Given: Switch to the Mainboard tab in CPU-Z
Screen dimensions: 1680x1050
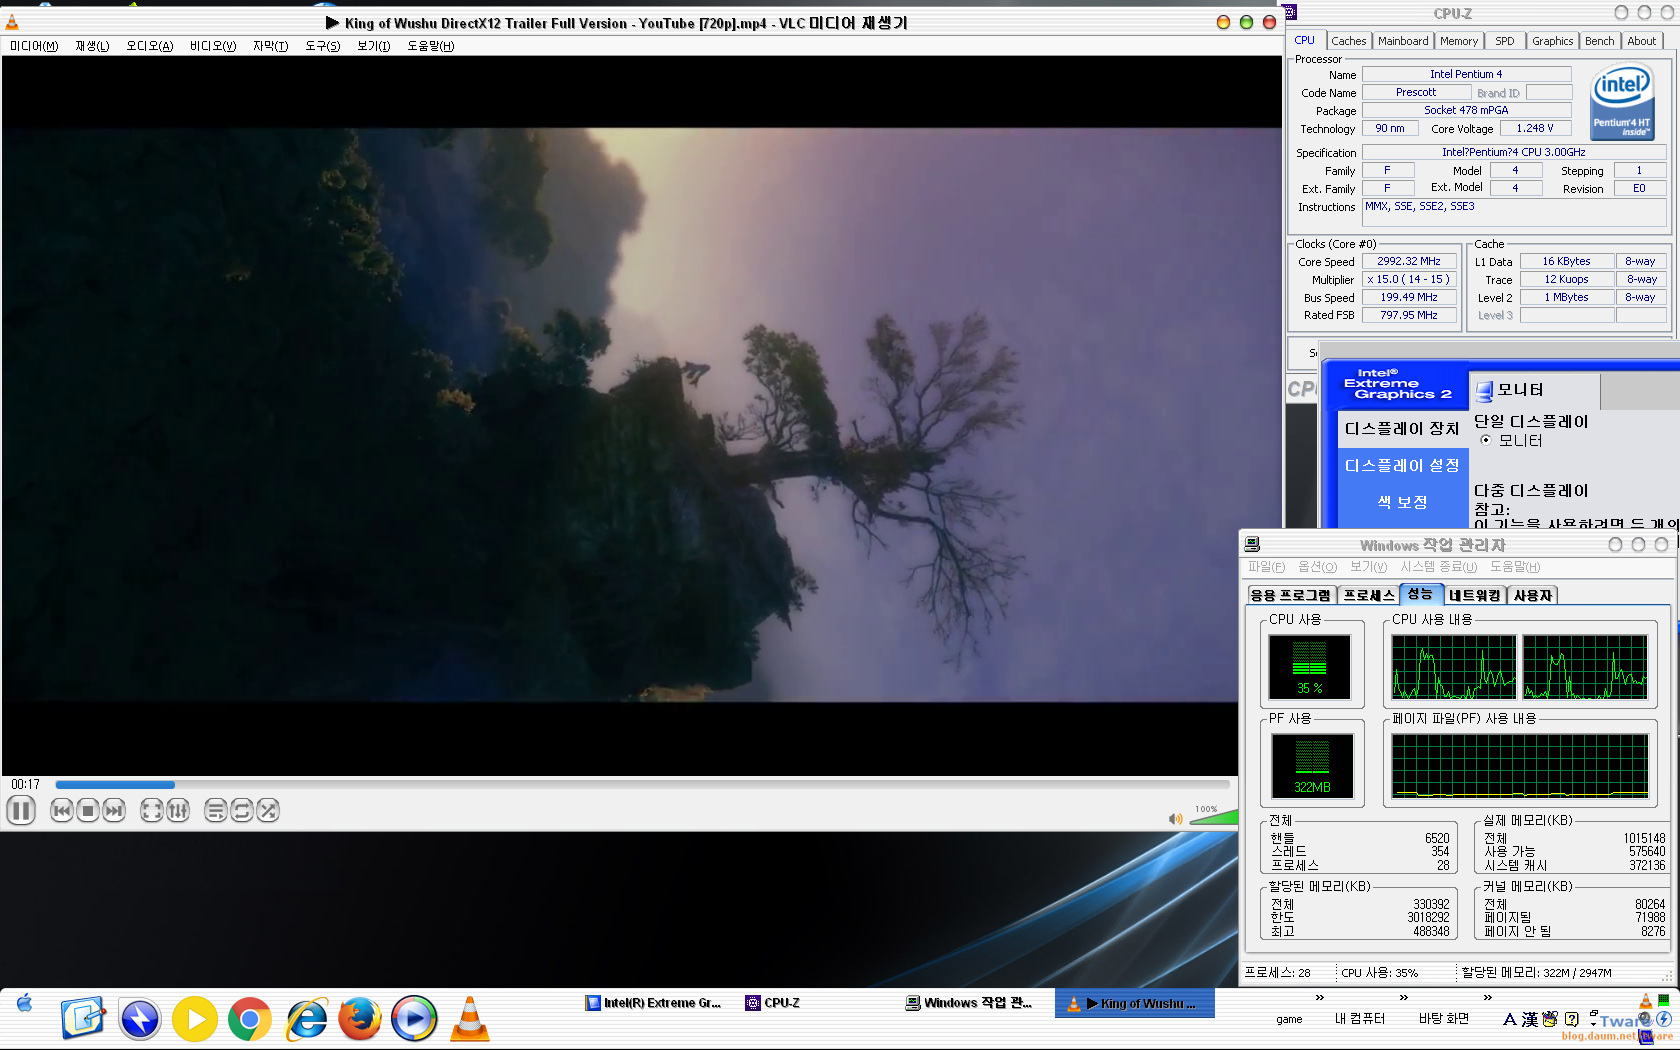Looking at the screenshot, I should tap(1403, 41).
